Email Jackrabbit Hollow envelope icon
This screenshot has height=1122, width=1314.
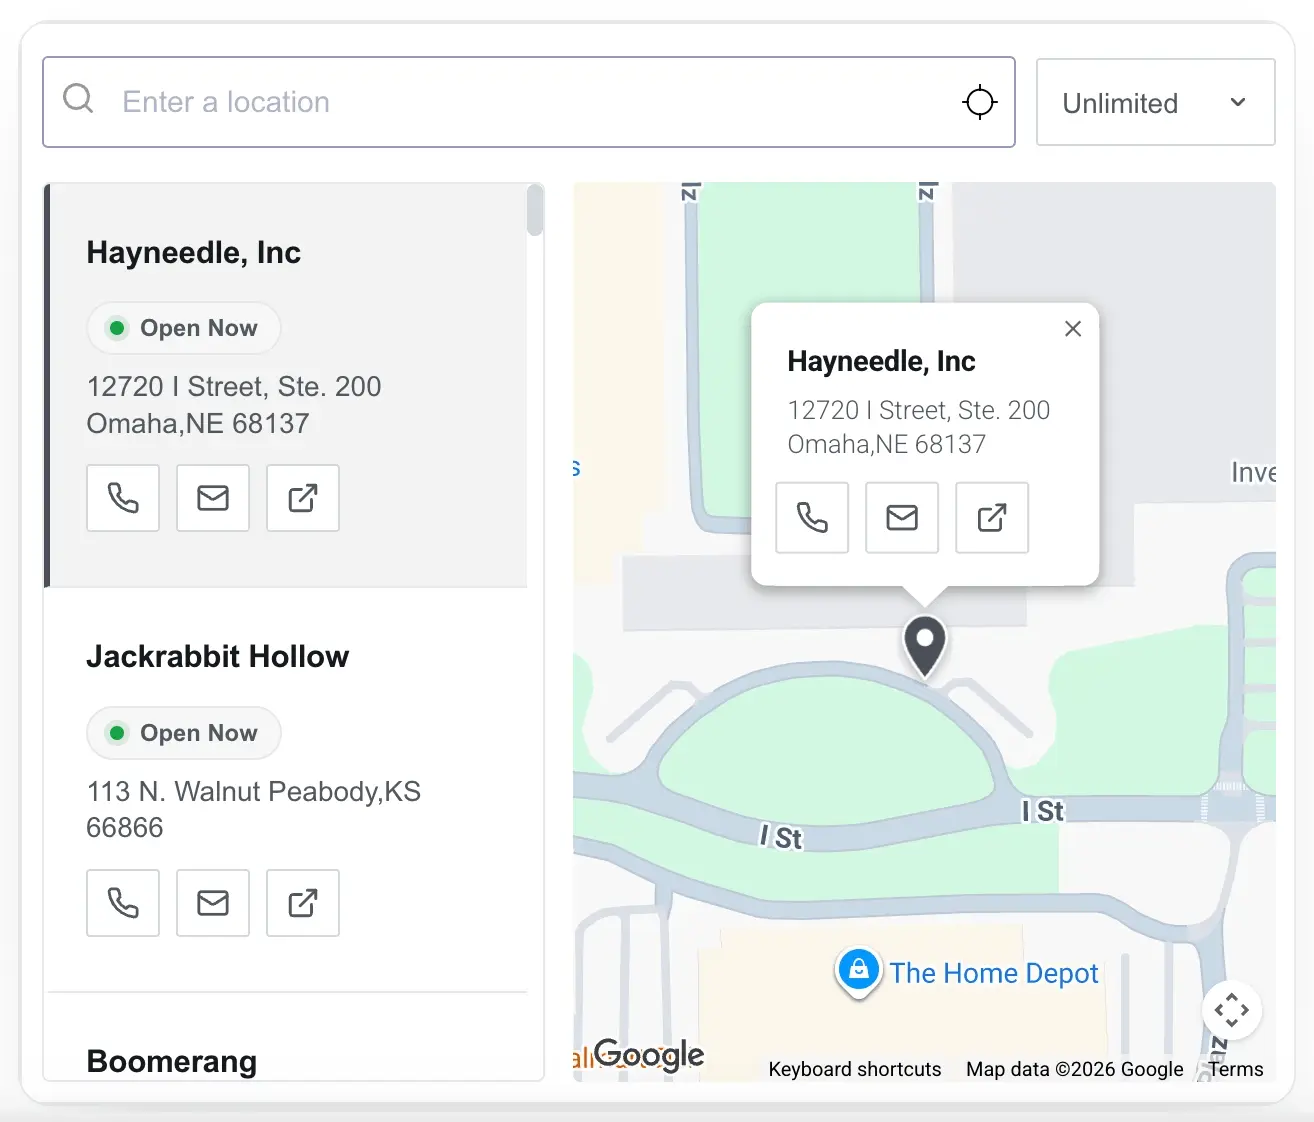[x=213, y=903]
